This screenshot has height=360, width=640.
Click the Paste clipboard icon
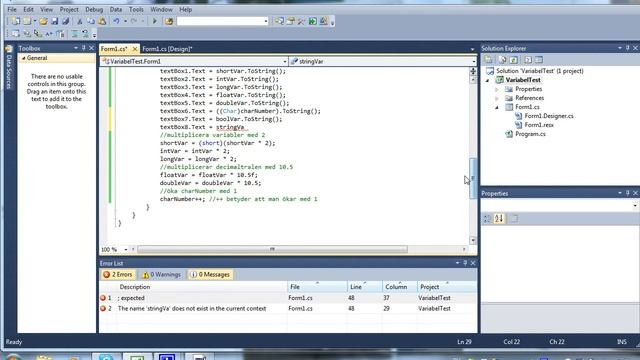[x=102, y=21]
